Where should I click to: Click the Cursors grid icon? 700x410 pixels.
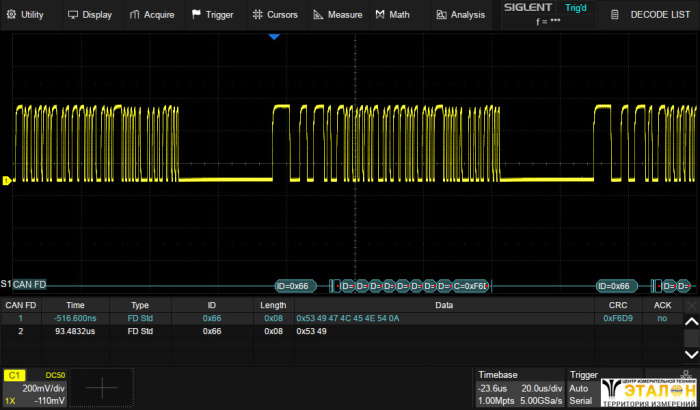click(x=257, y=15)
